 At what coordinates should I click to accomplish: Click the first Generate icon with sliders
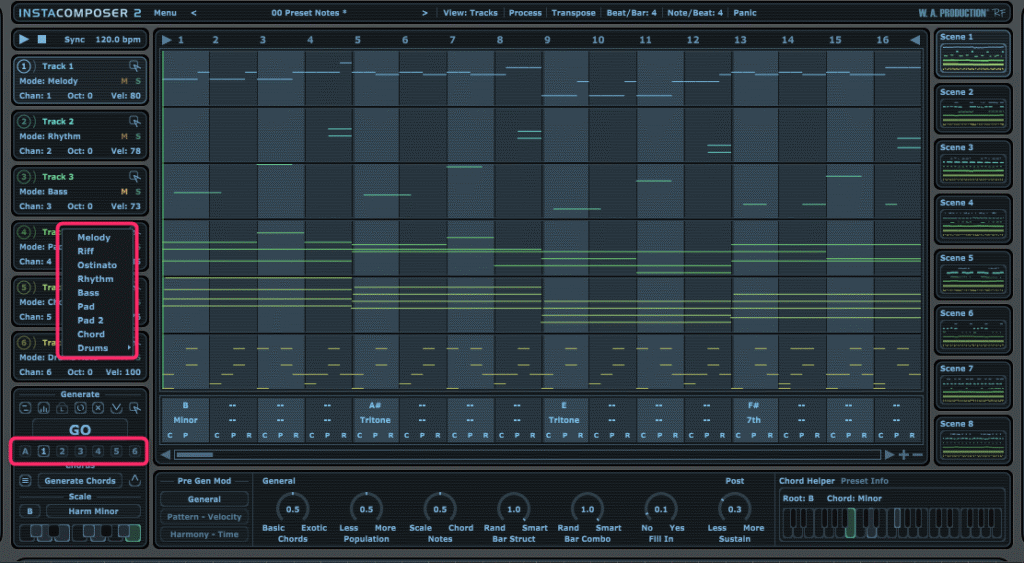tap(25, 408)
